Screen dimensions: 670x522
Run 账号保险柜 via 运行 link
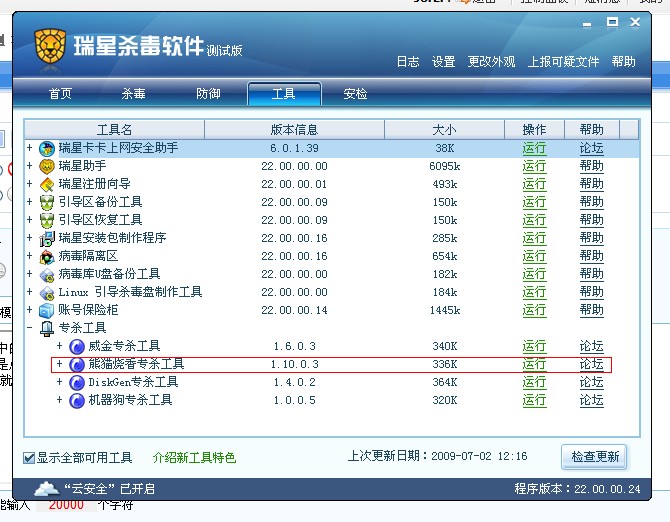pos(534,310)
